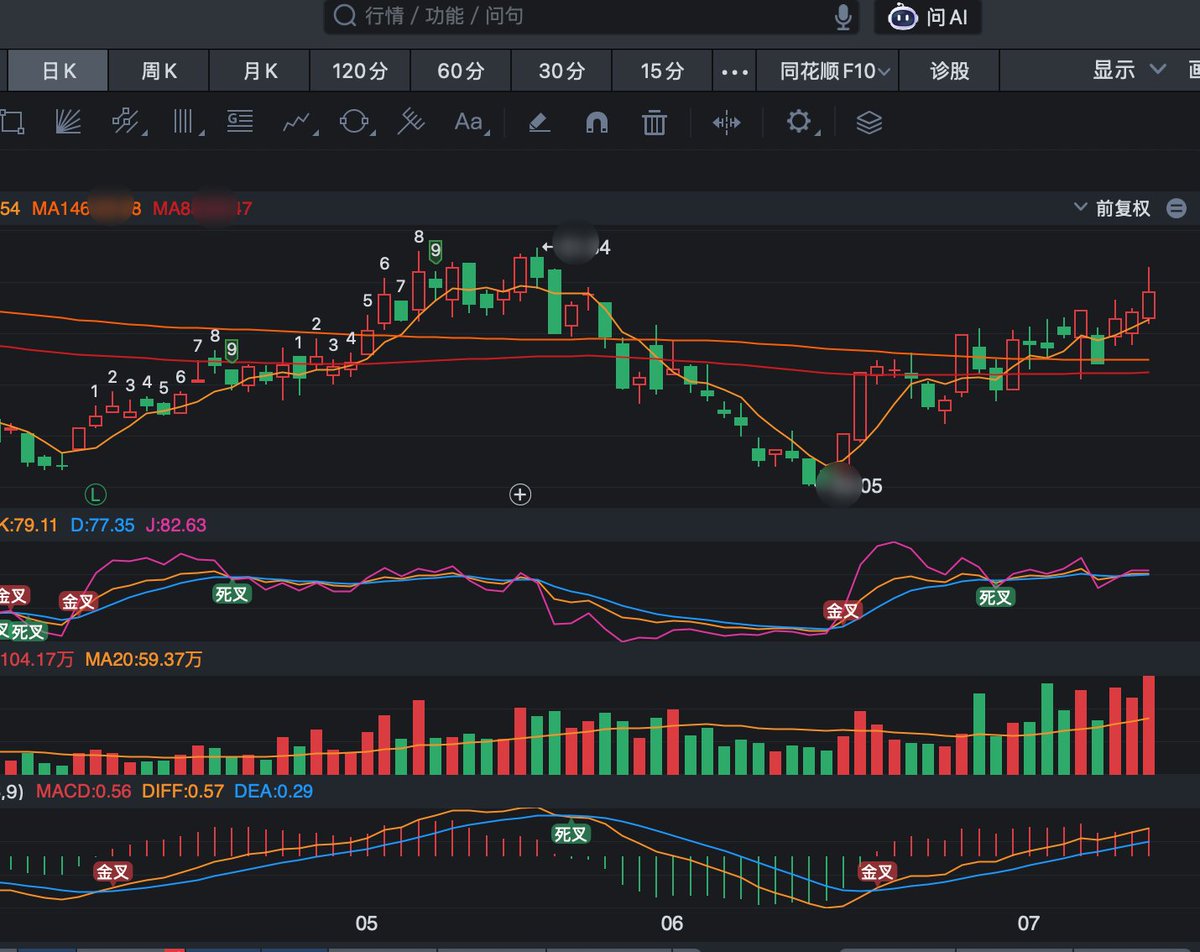This screenshot has width=1200, height=952.
Task: Pick the eraser tool in drawing toolbar
Action: (539, 122)
